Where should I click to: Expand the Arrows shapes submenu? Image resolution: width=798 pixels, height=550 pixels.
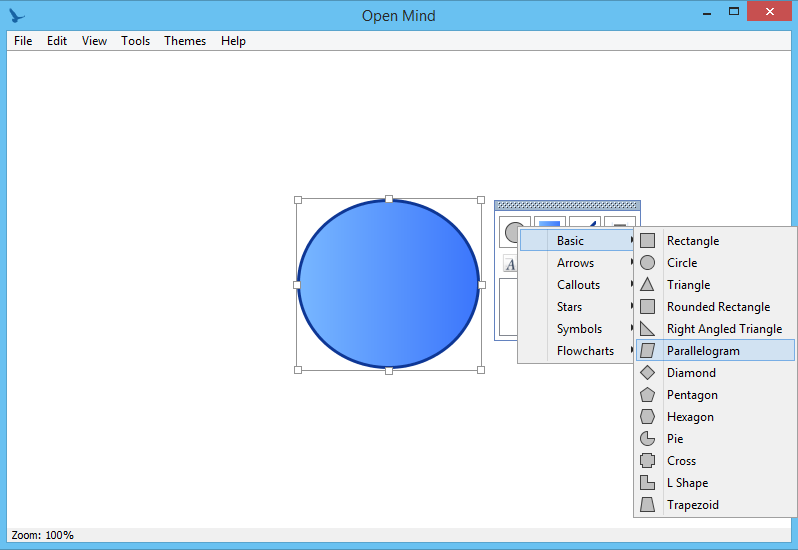pyautogui.click(x=577, y=263)
